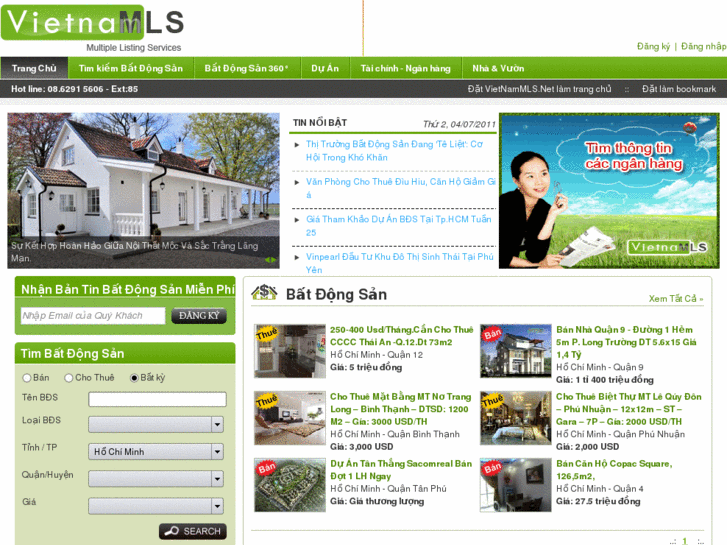Click Thuê badge on Nơ Trang Long listing
Viewport: 727px width, 545px height.
coord(267,400)
